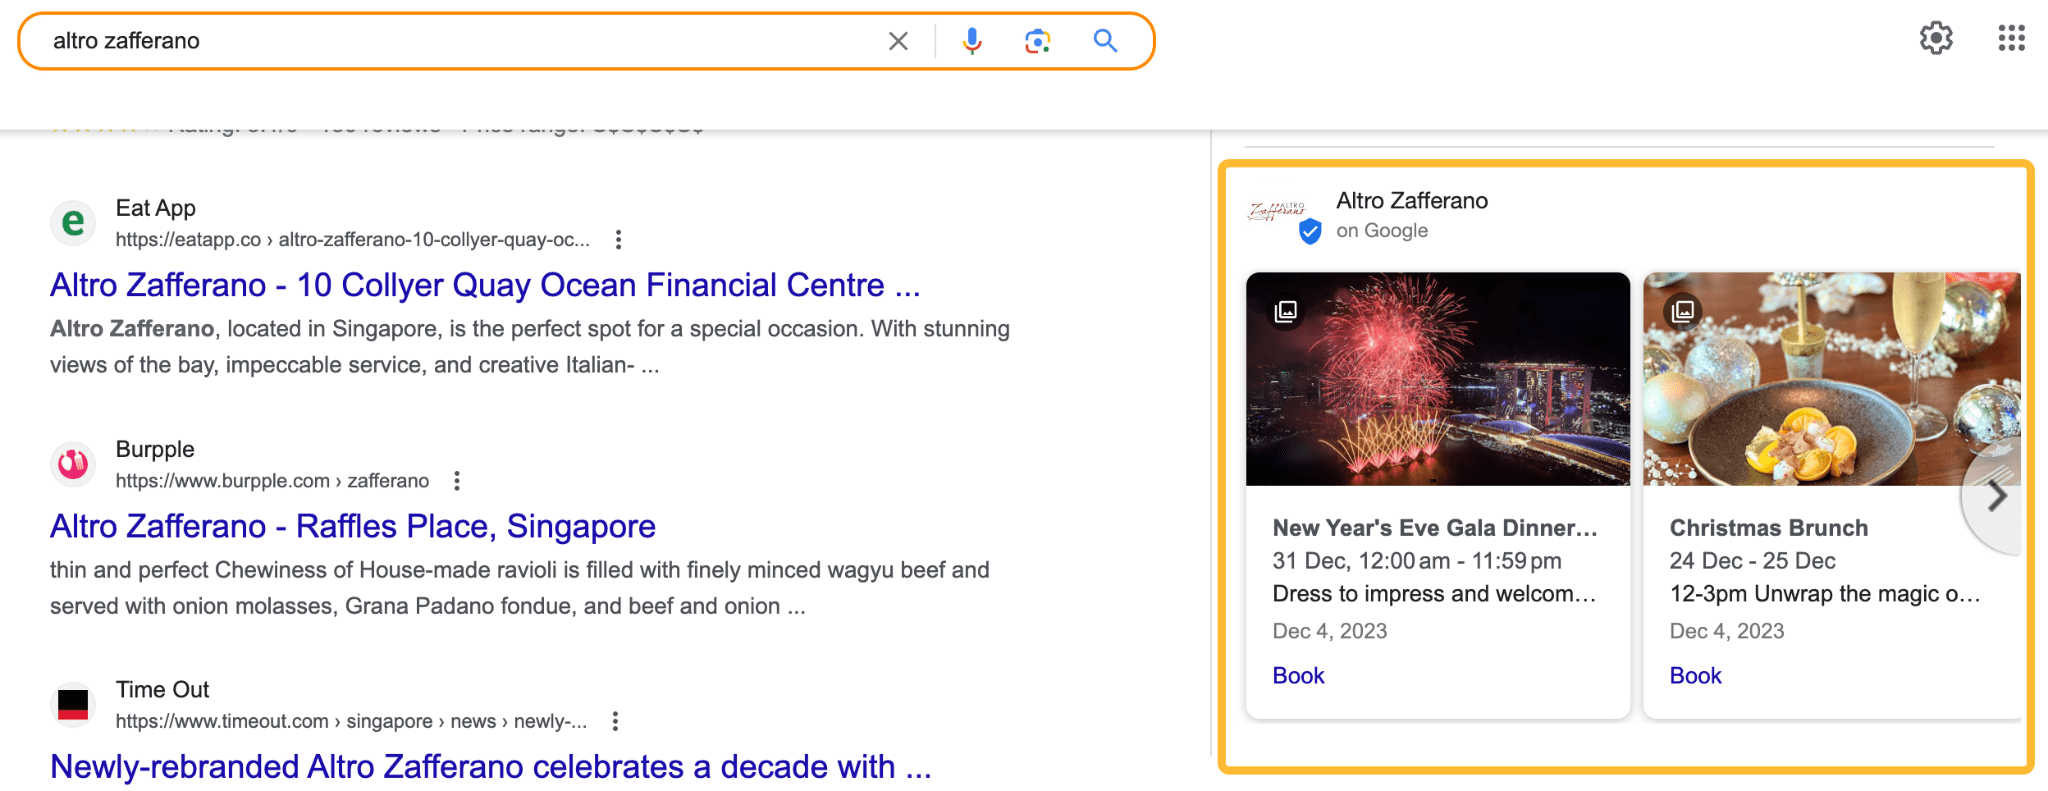Click the Eat App site favicon

[72, 222]
